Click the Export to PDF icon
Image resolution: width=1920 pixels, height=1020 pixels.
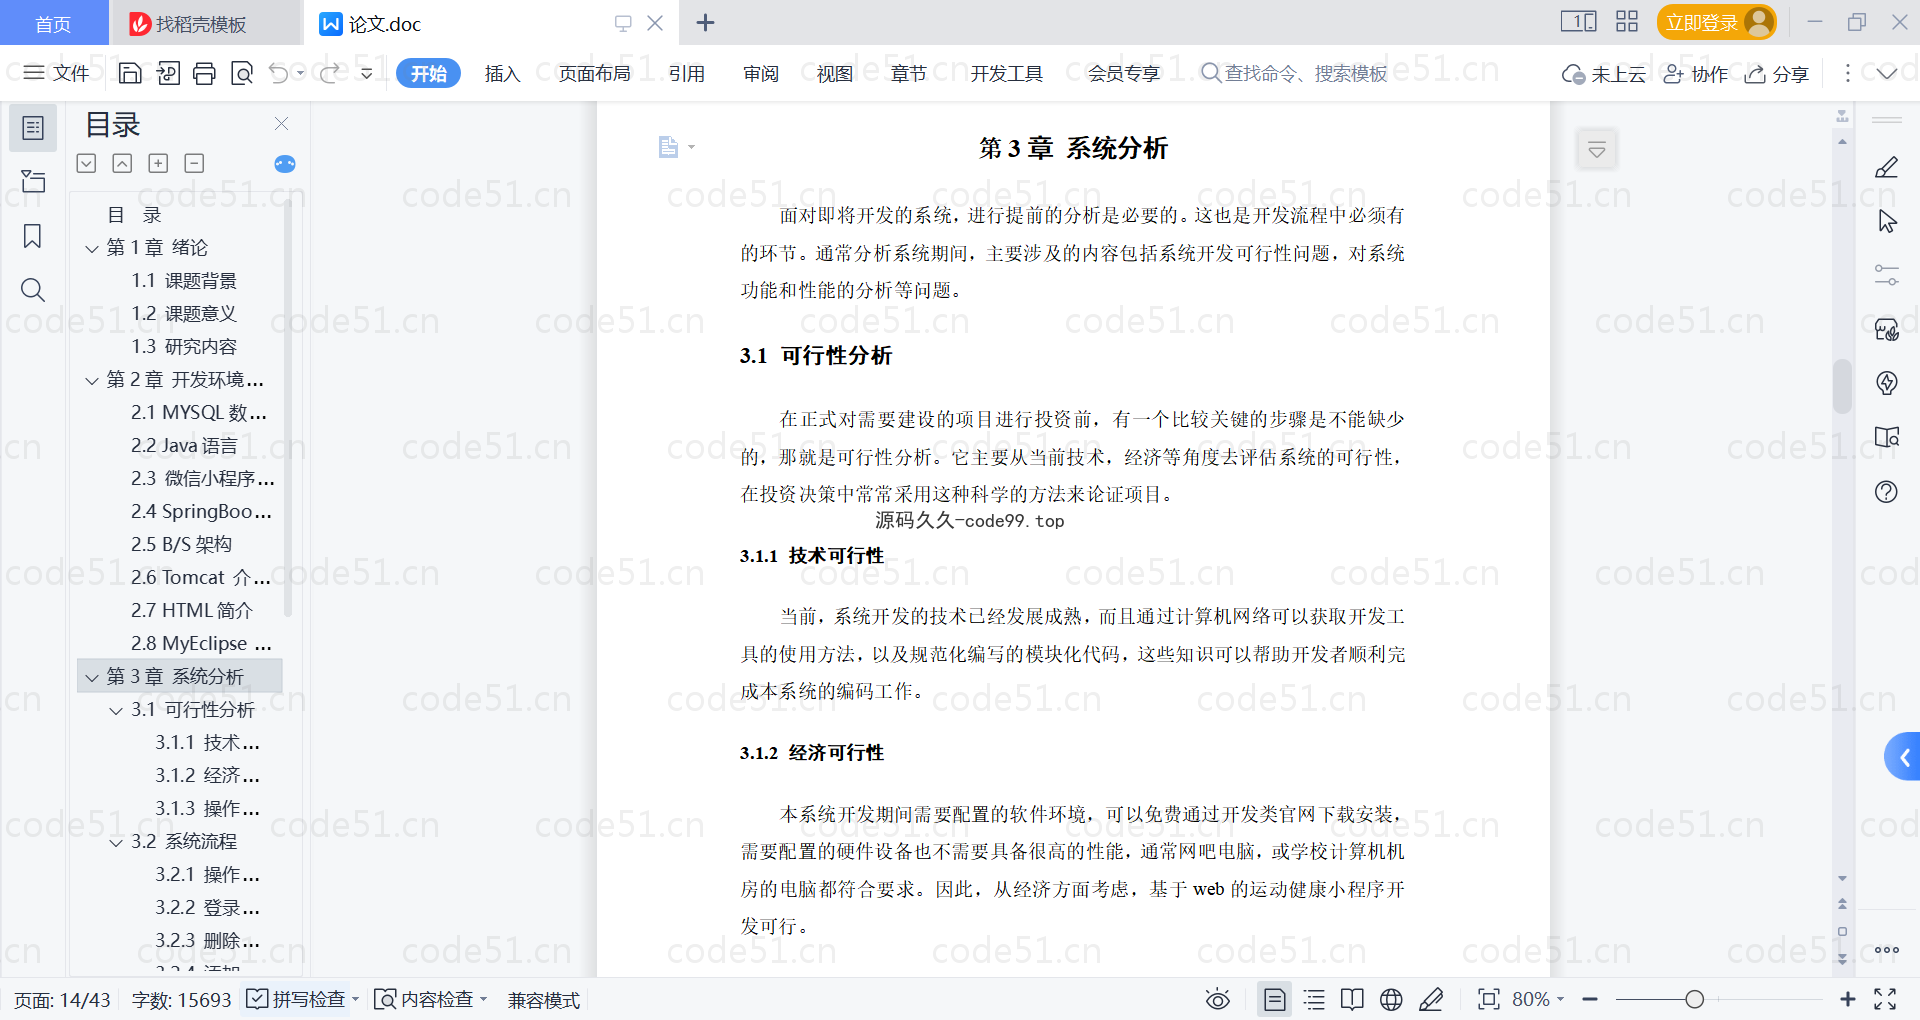[168, 73]
